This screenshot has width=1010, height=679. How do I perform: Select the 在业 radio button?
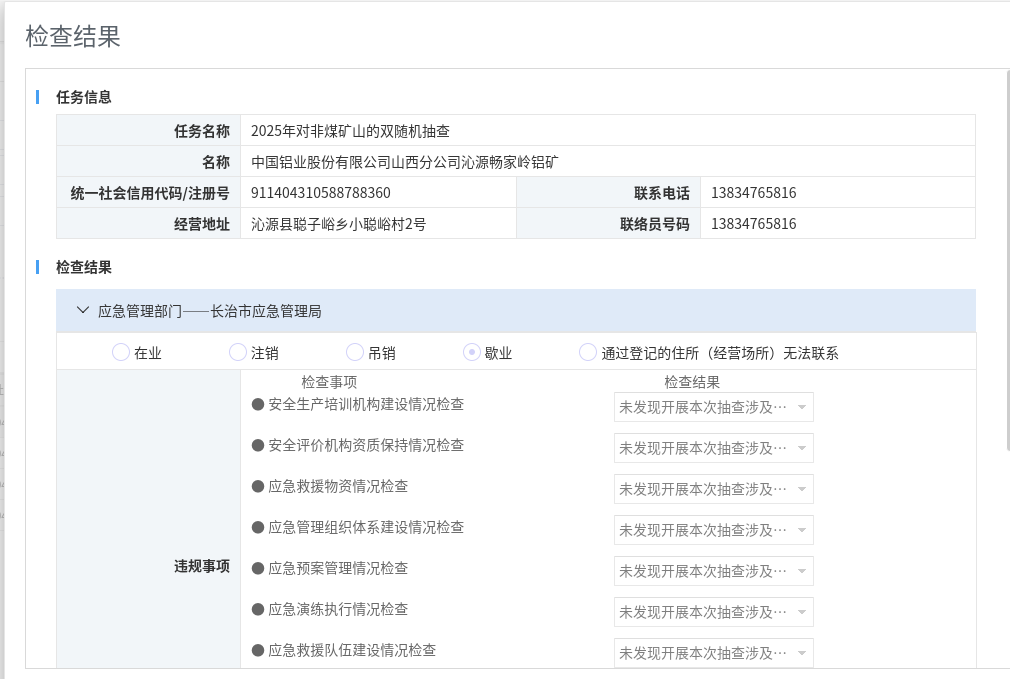pyautogui.click(x=121, y=352)
